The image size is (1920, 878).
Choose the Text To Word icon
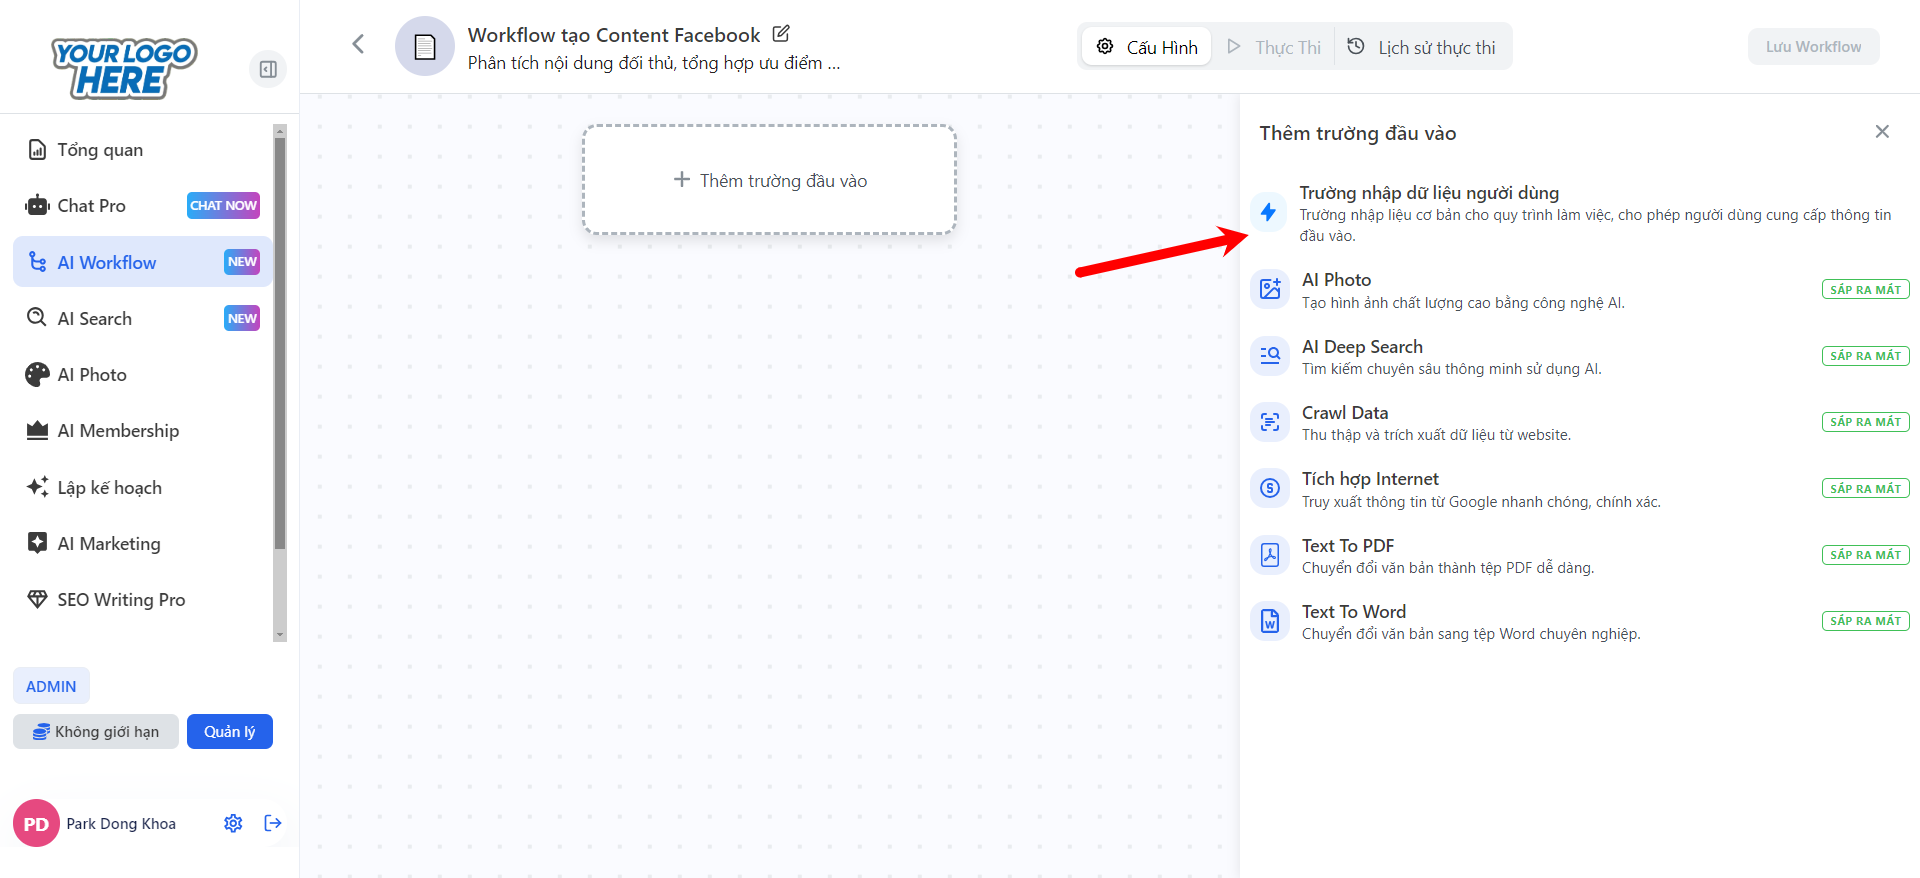click(x=1269, y=621)
